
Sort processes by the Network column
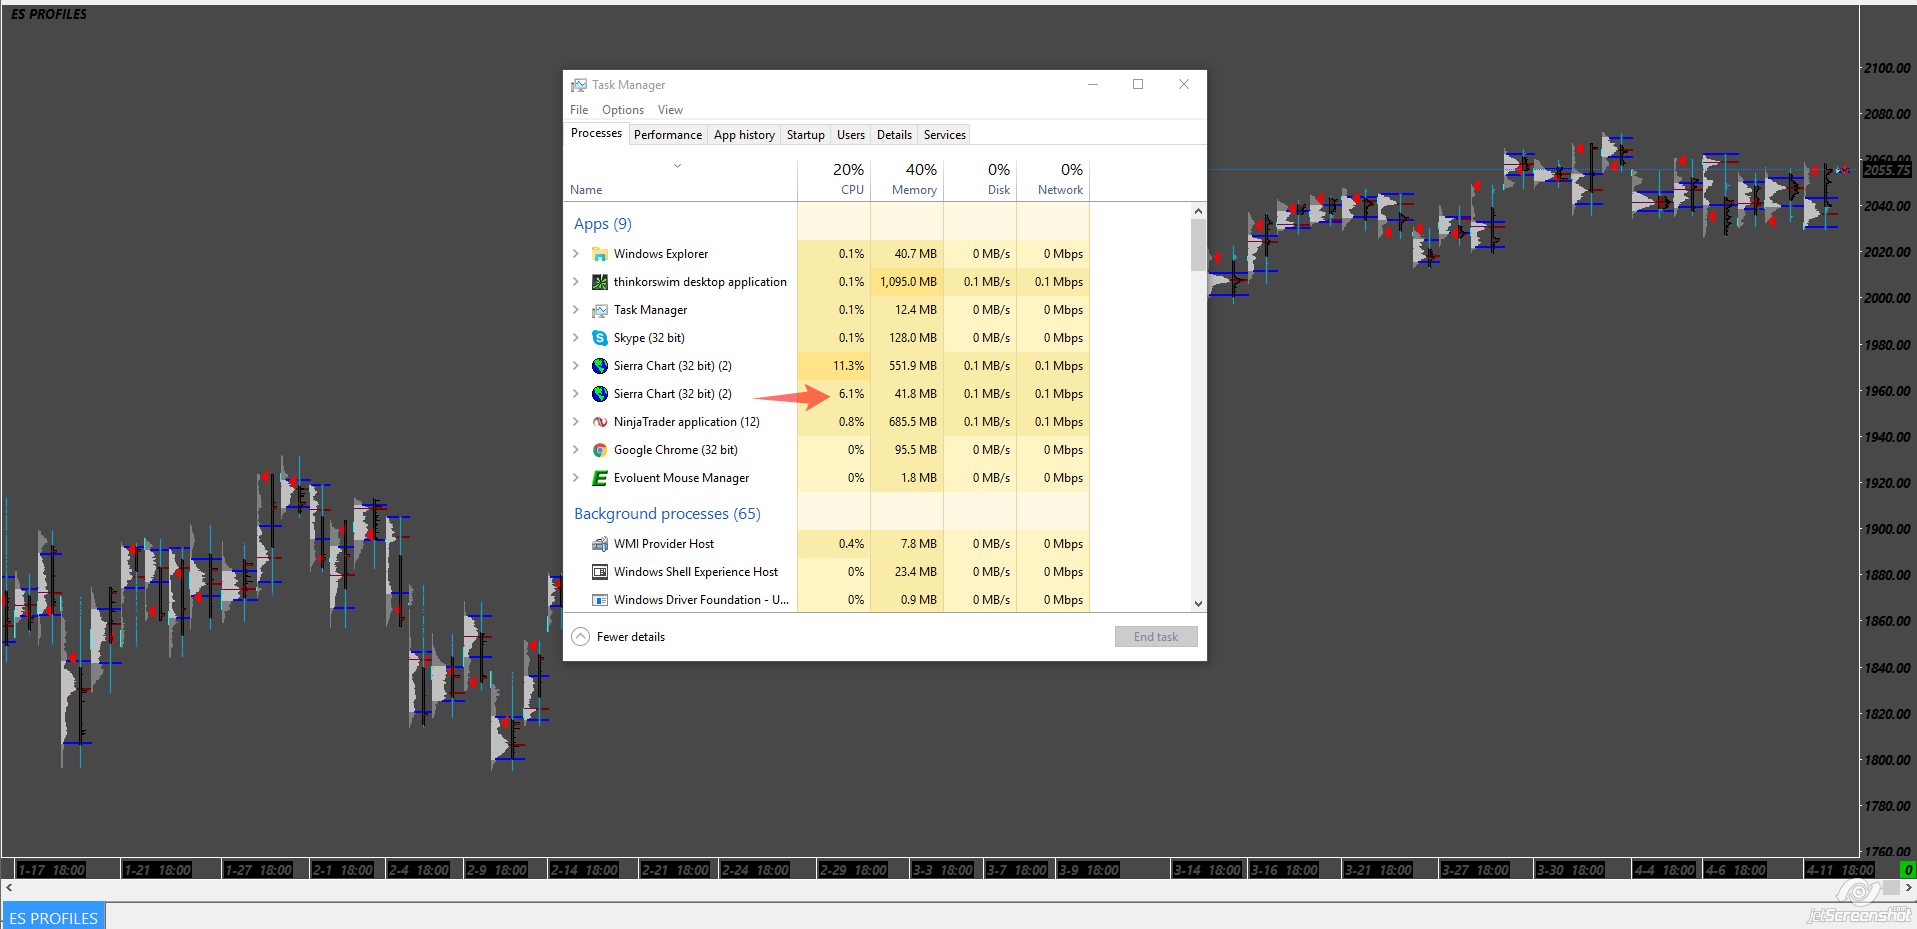(1053, 179)
